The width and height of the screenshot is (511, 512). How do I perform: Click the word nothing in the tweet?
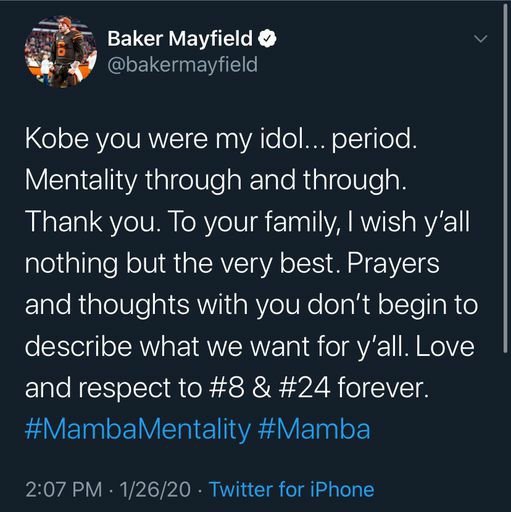click(x=71, y=264)
